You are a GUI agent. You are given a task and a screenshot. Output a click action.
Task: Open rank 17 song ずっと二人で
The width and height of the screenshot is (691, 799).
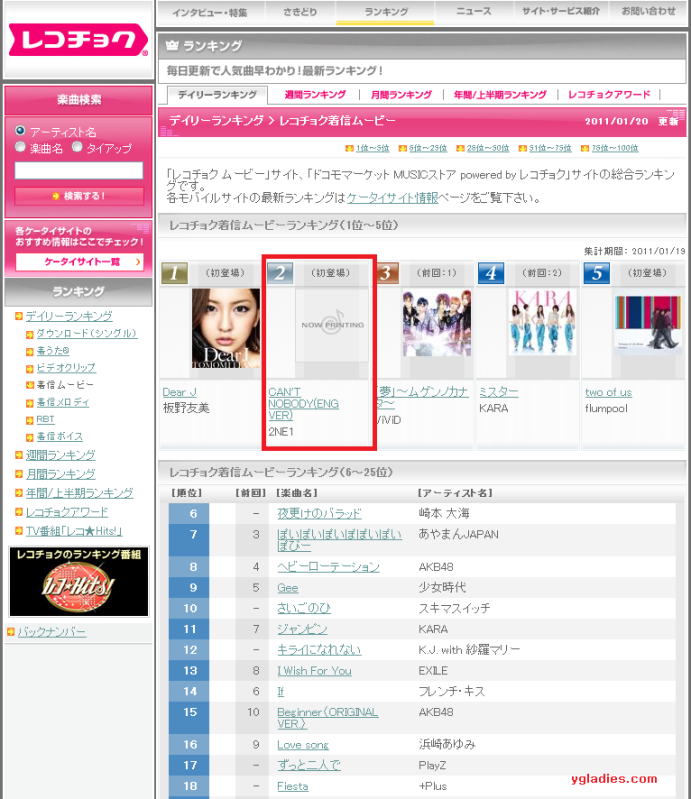point(309,765)
